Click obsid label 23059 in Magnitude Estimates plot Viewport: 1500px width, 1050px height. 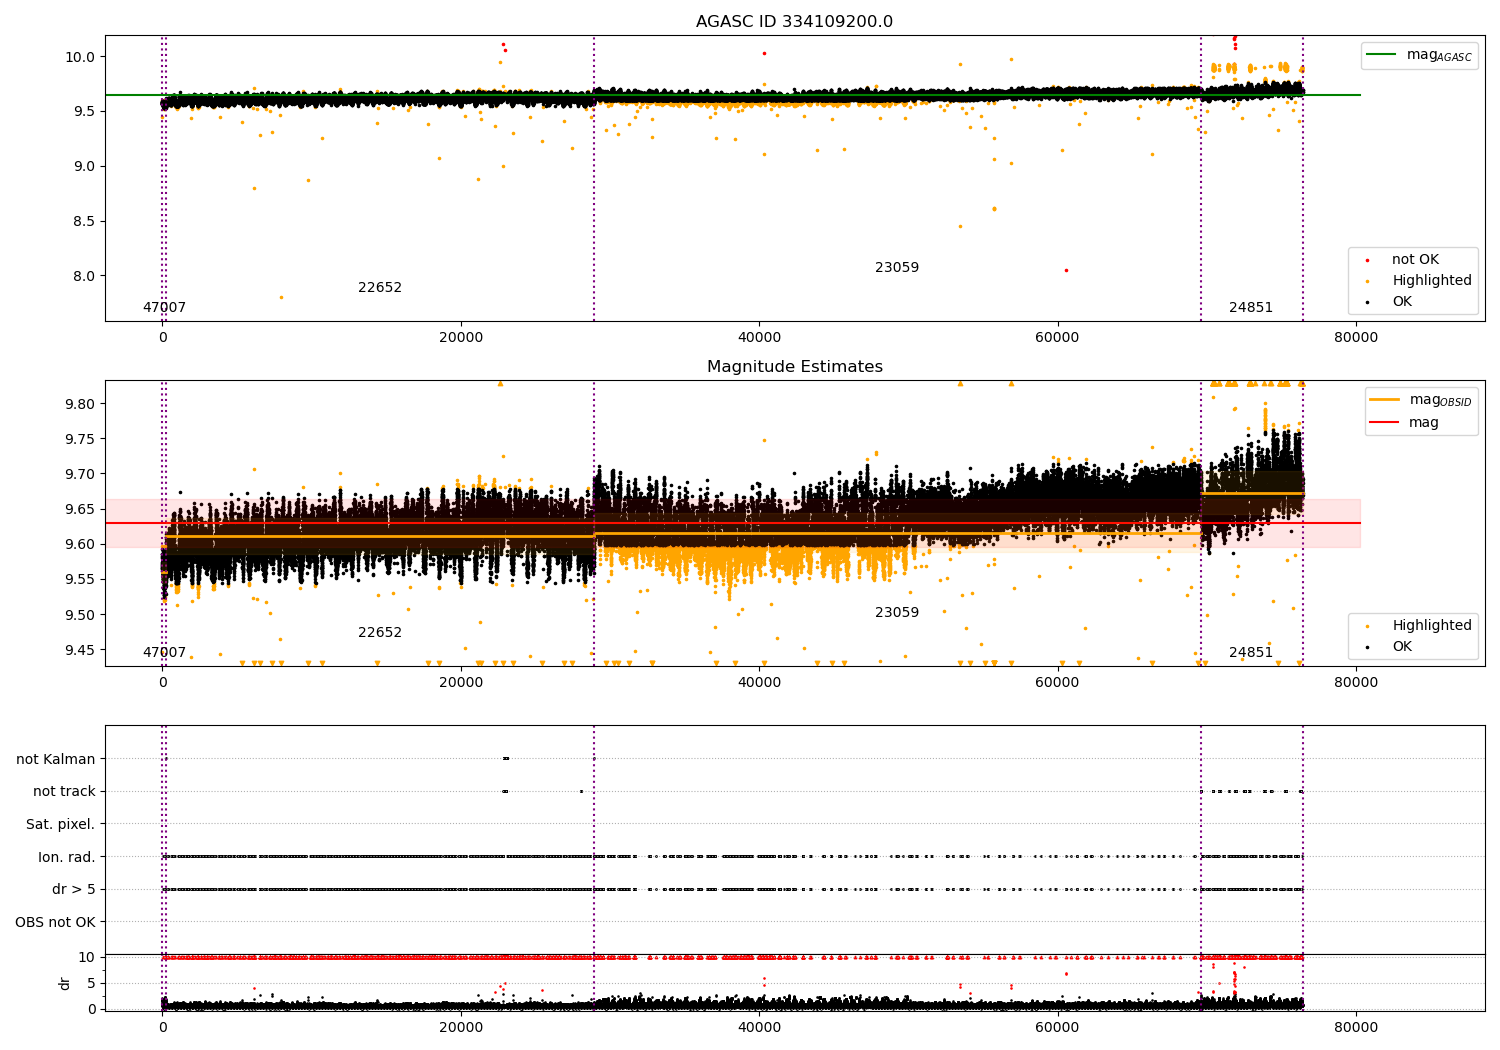tap(897, 613)
